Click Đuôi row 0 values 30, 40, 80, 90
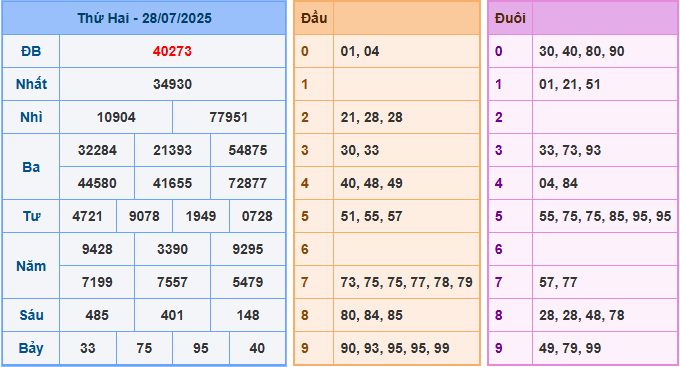This screenshot has width=680, height=367. click(x=582, y=51)
